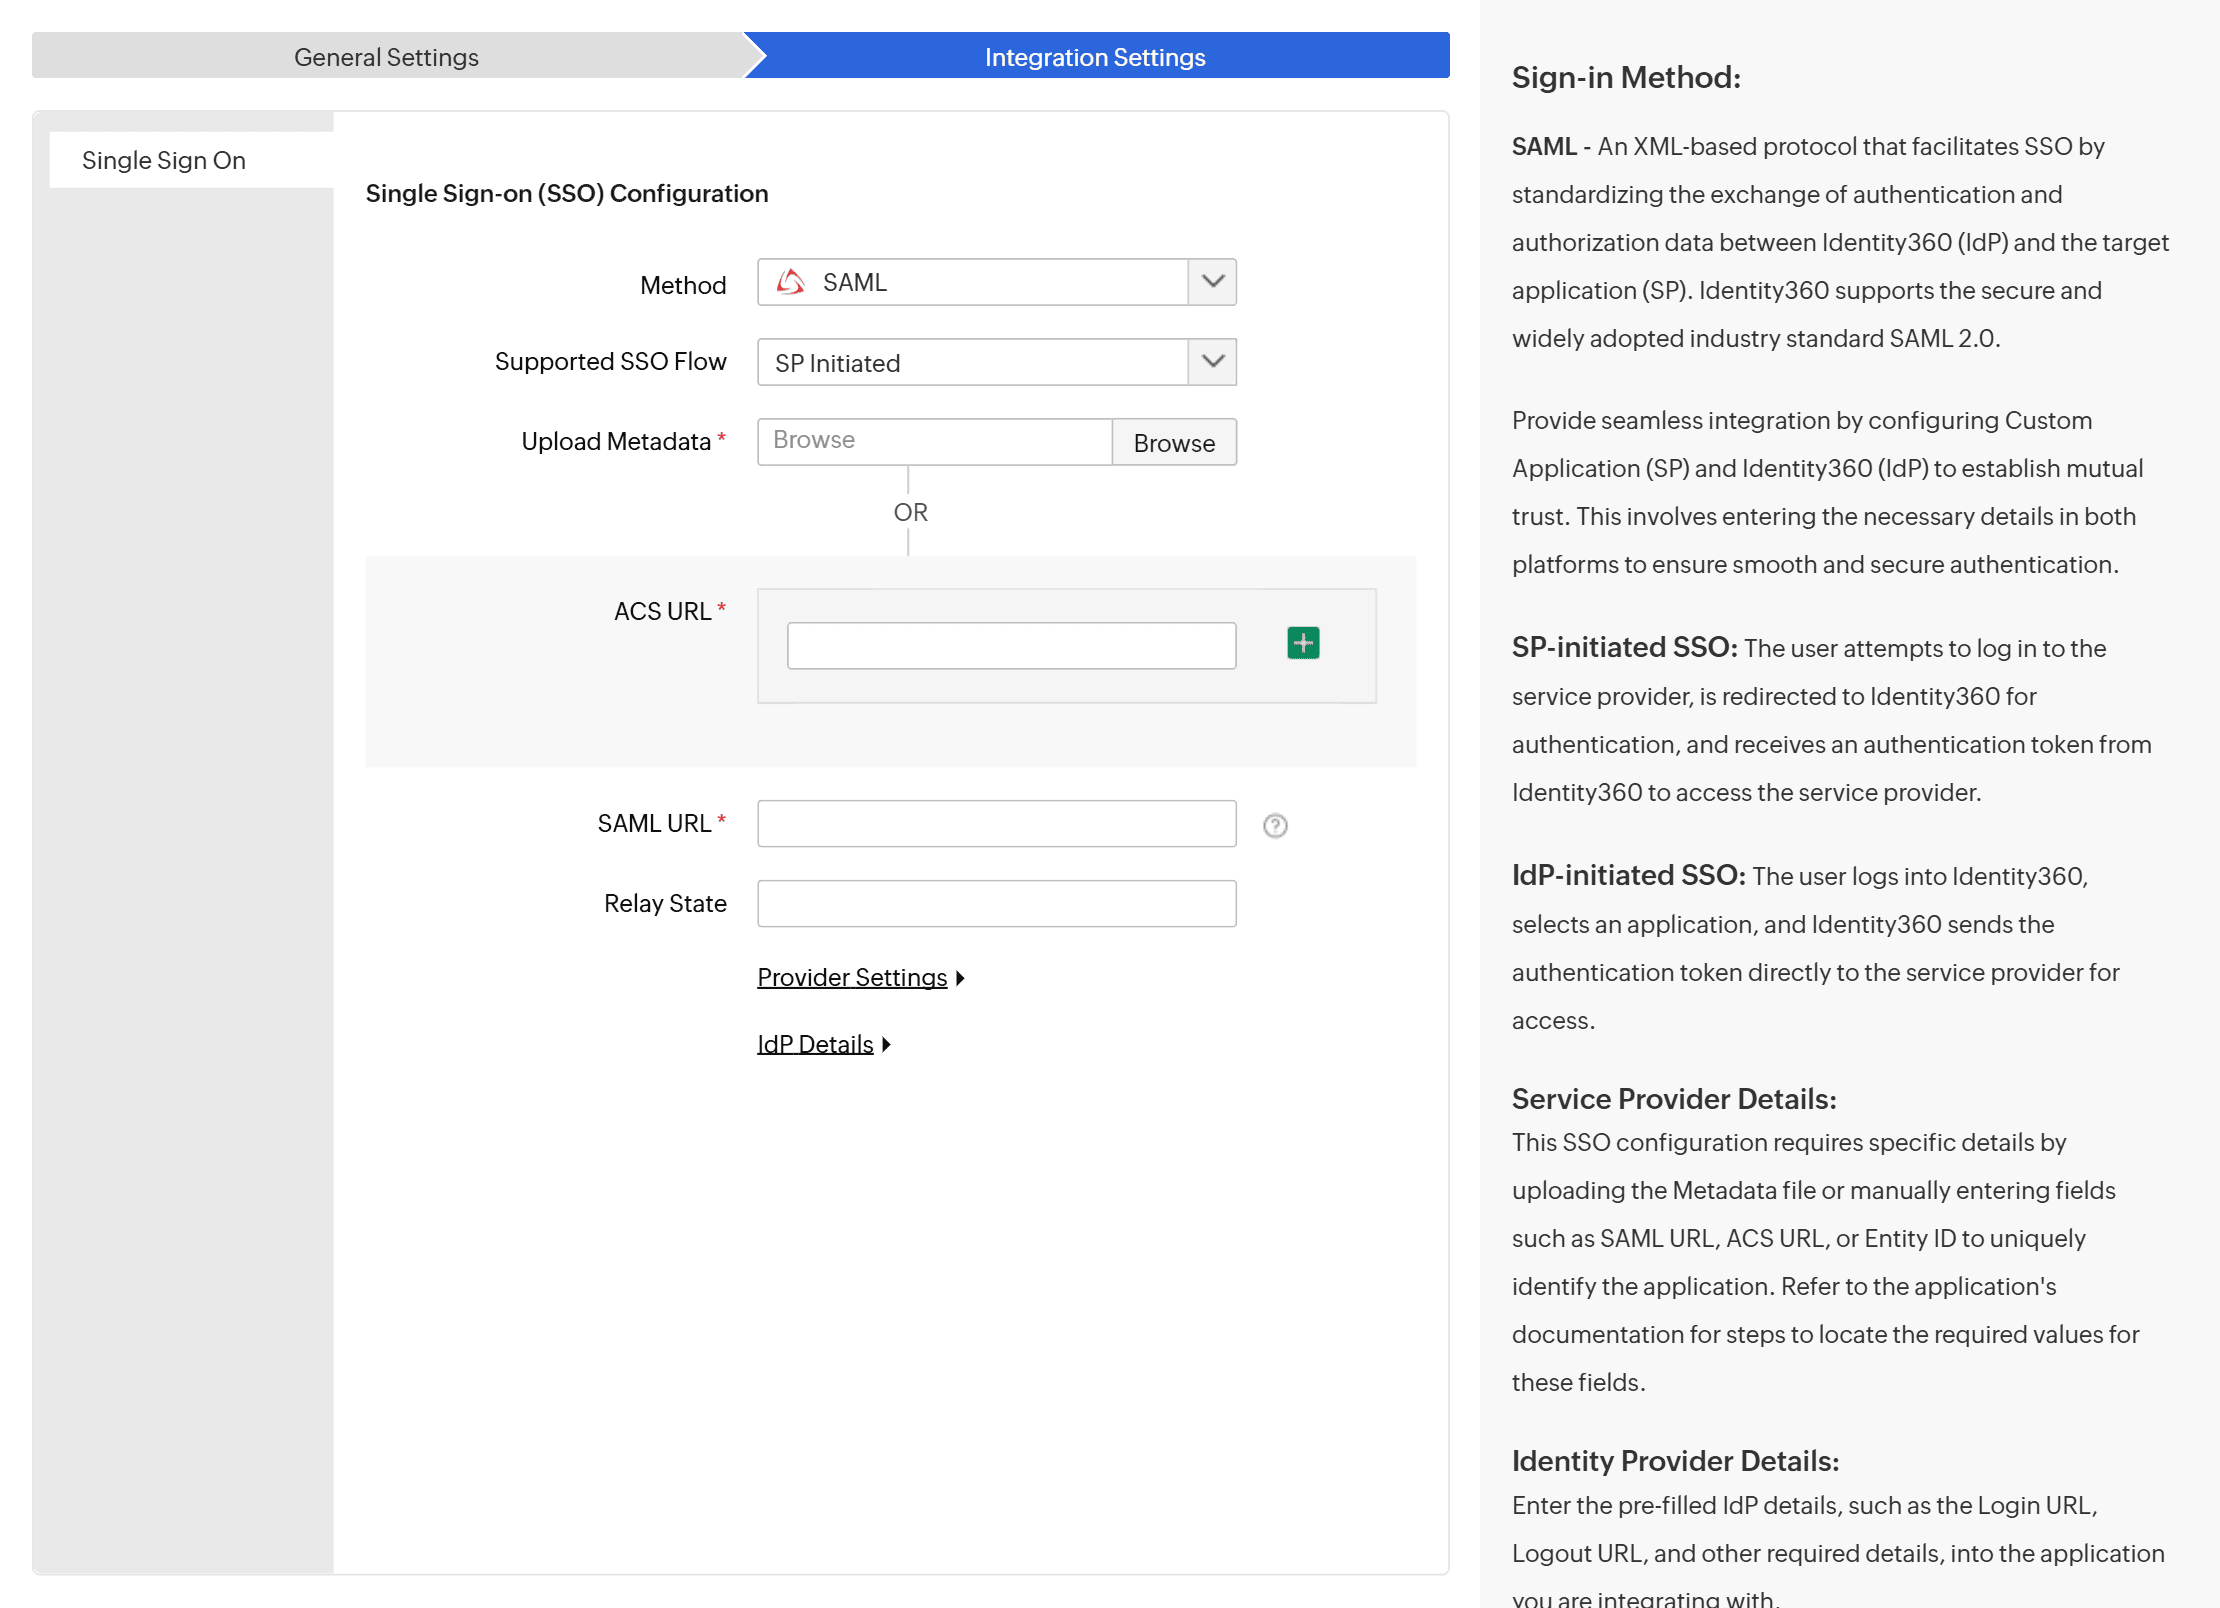Click the ACS URL label
The height and width of the screenshot is (1608, 2220).
point(662,612)
